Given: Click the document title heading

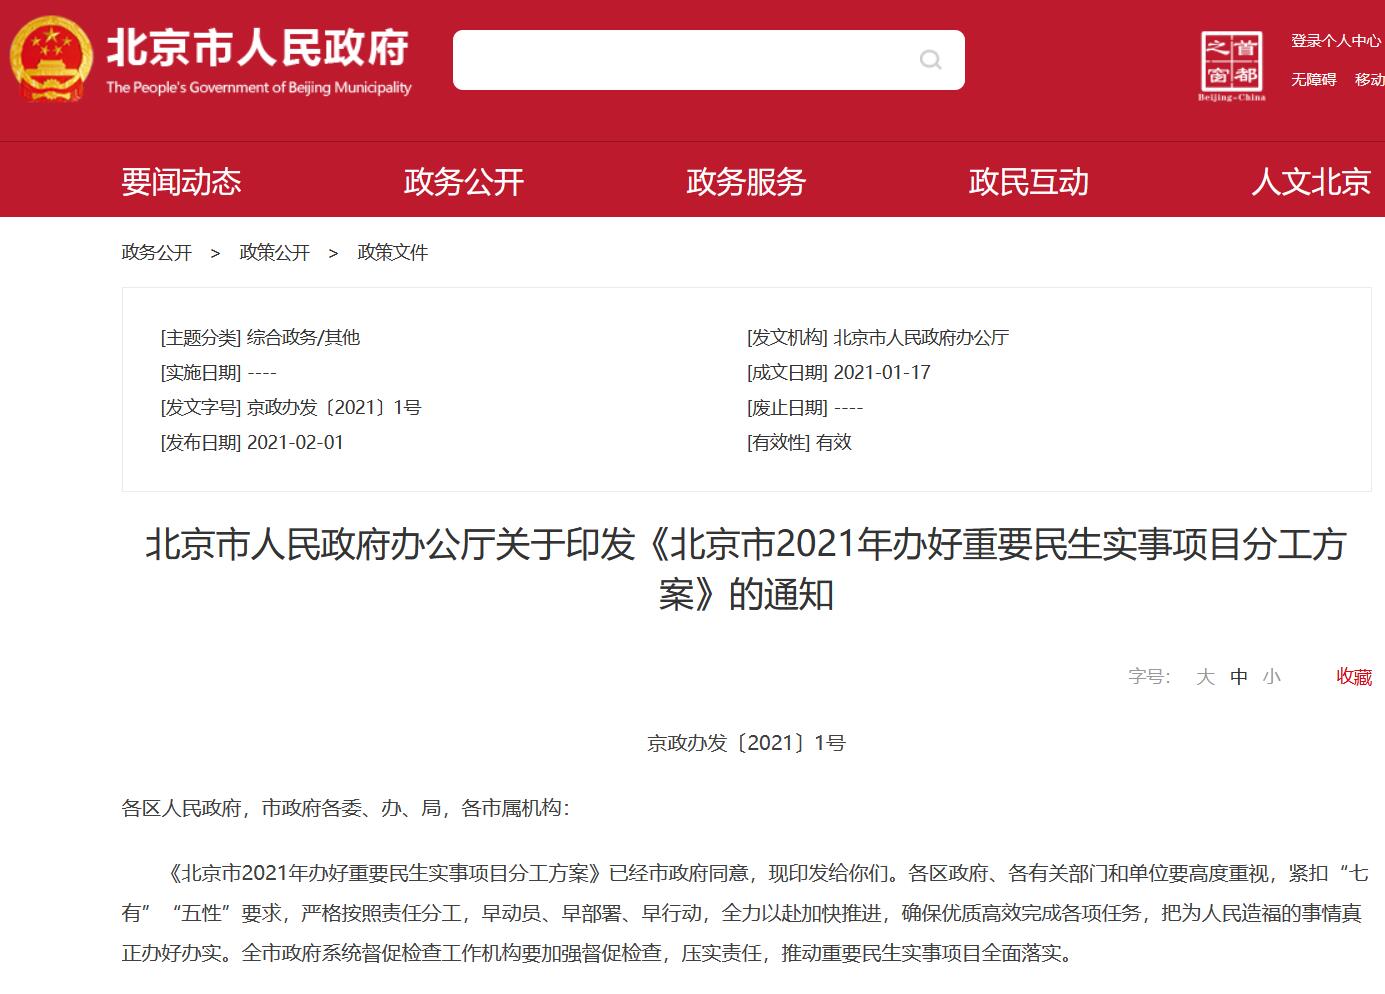Looking at the screenshot, I should click(746, 570).
